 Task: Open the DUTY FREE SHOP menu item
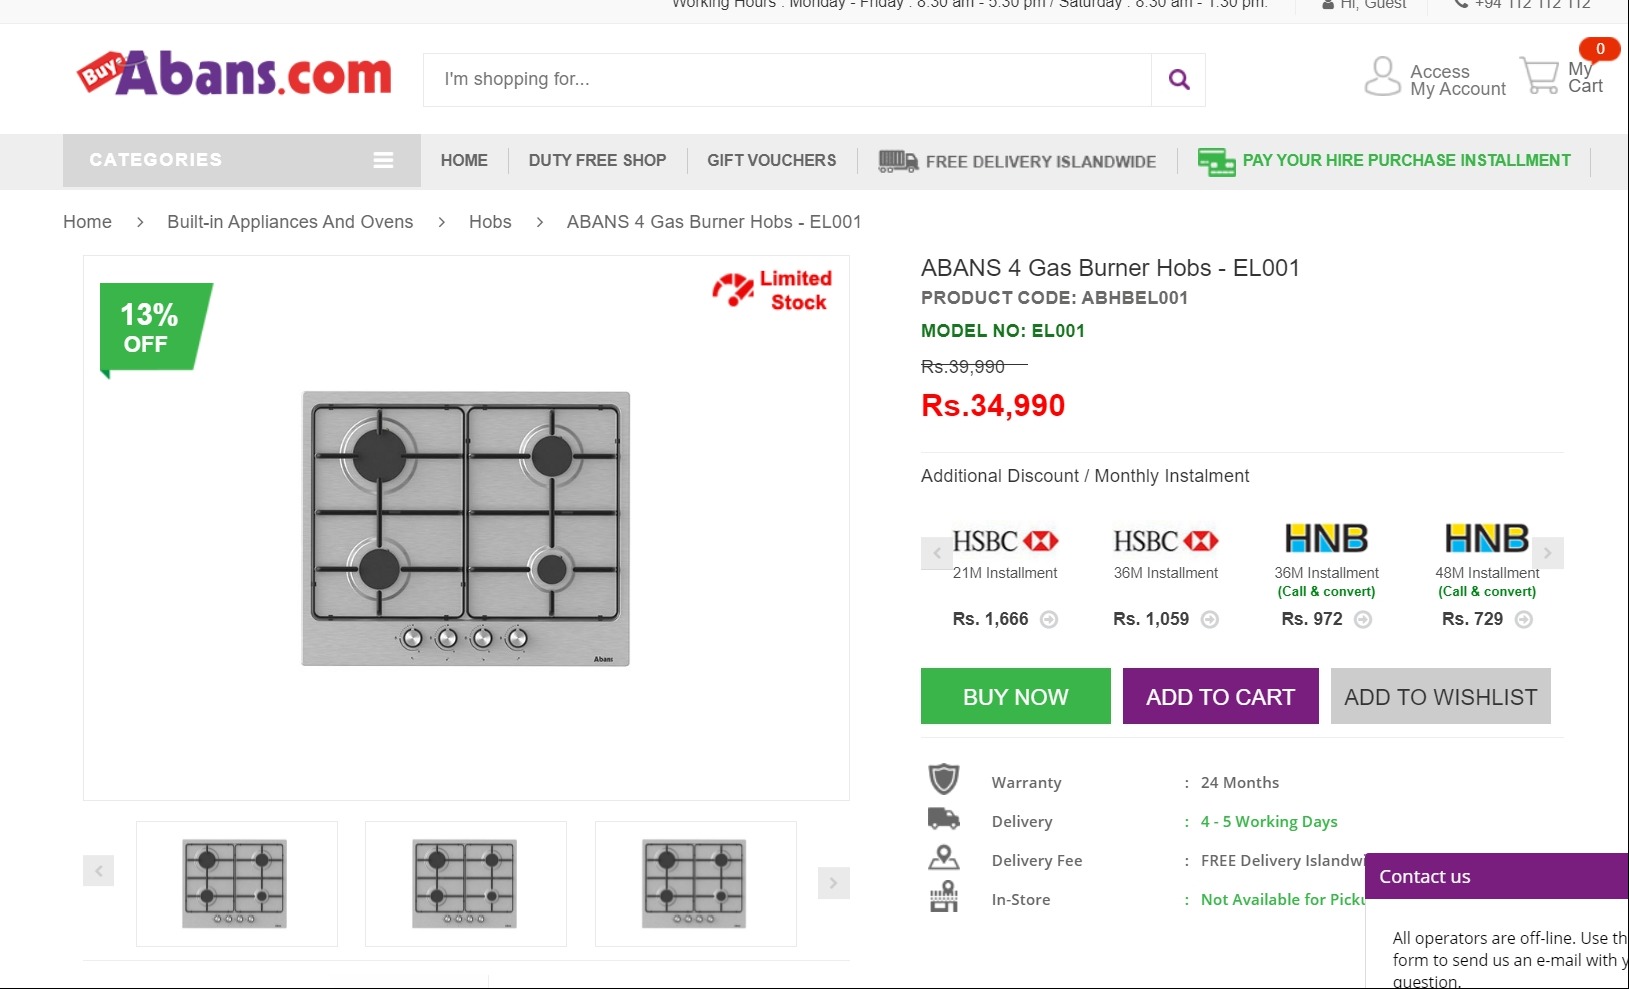[597, 160]
